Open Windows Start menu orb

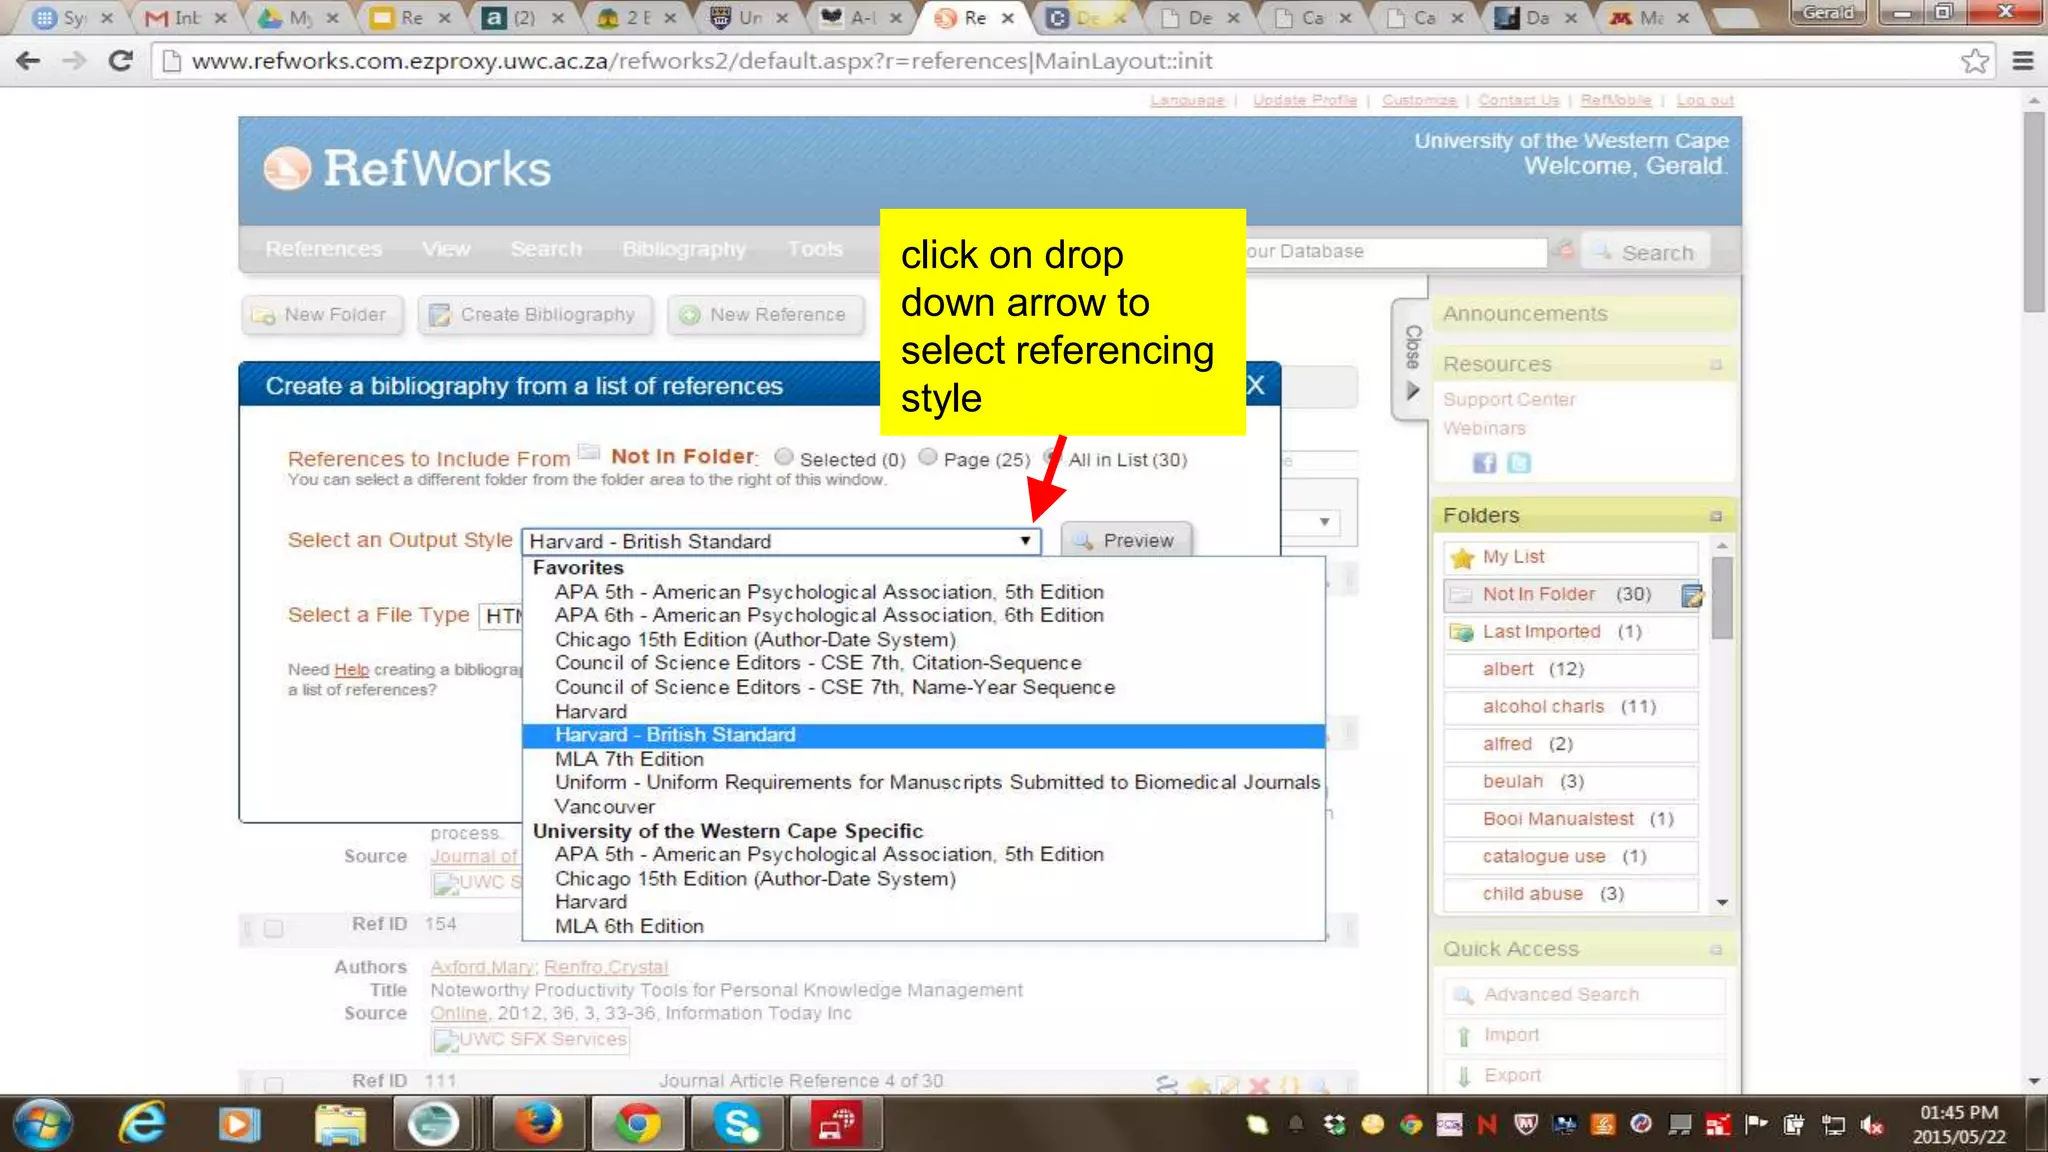pos(43,1124)
